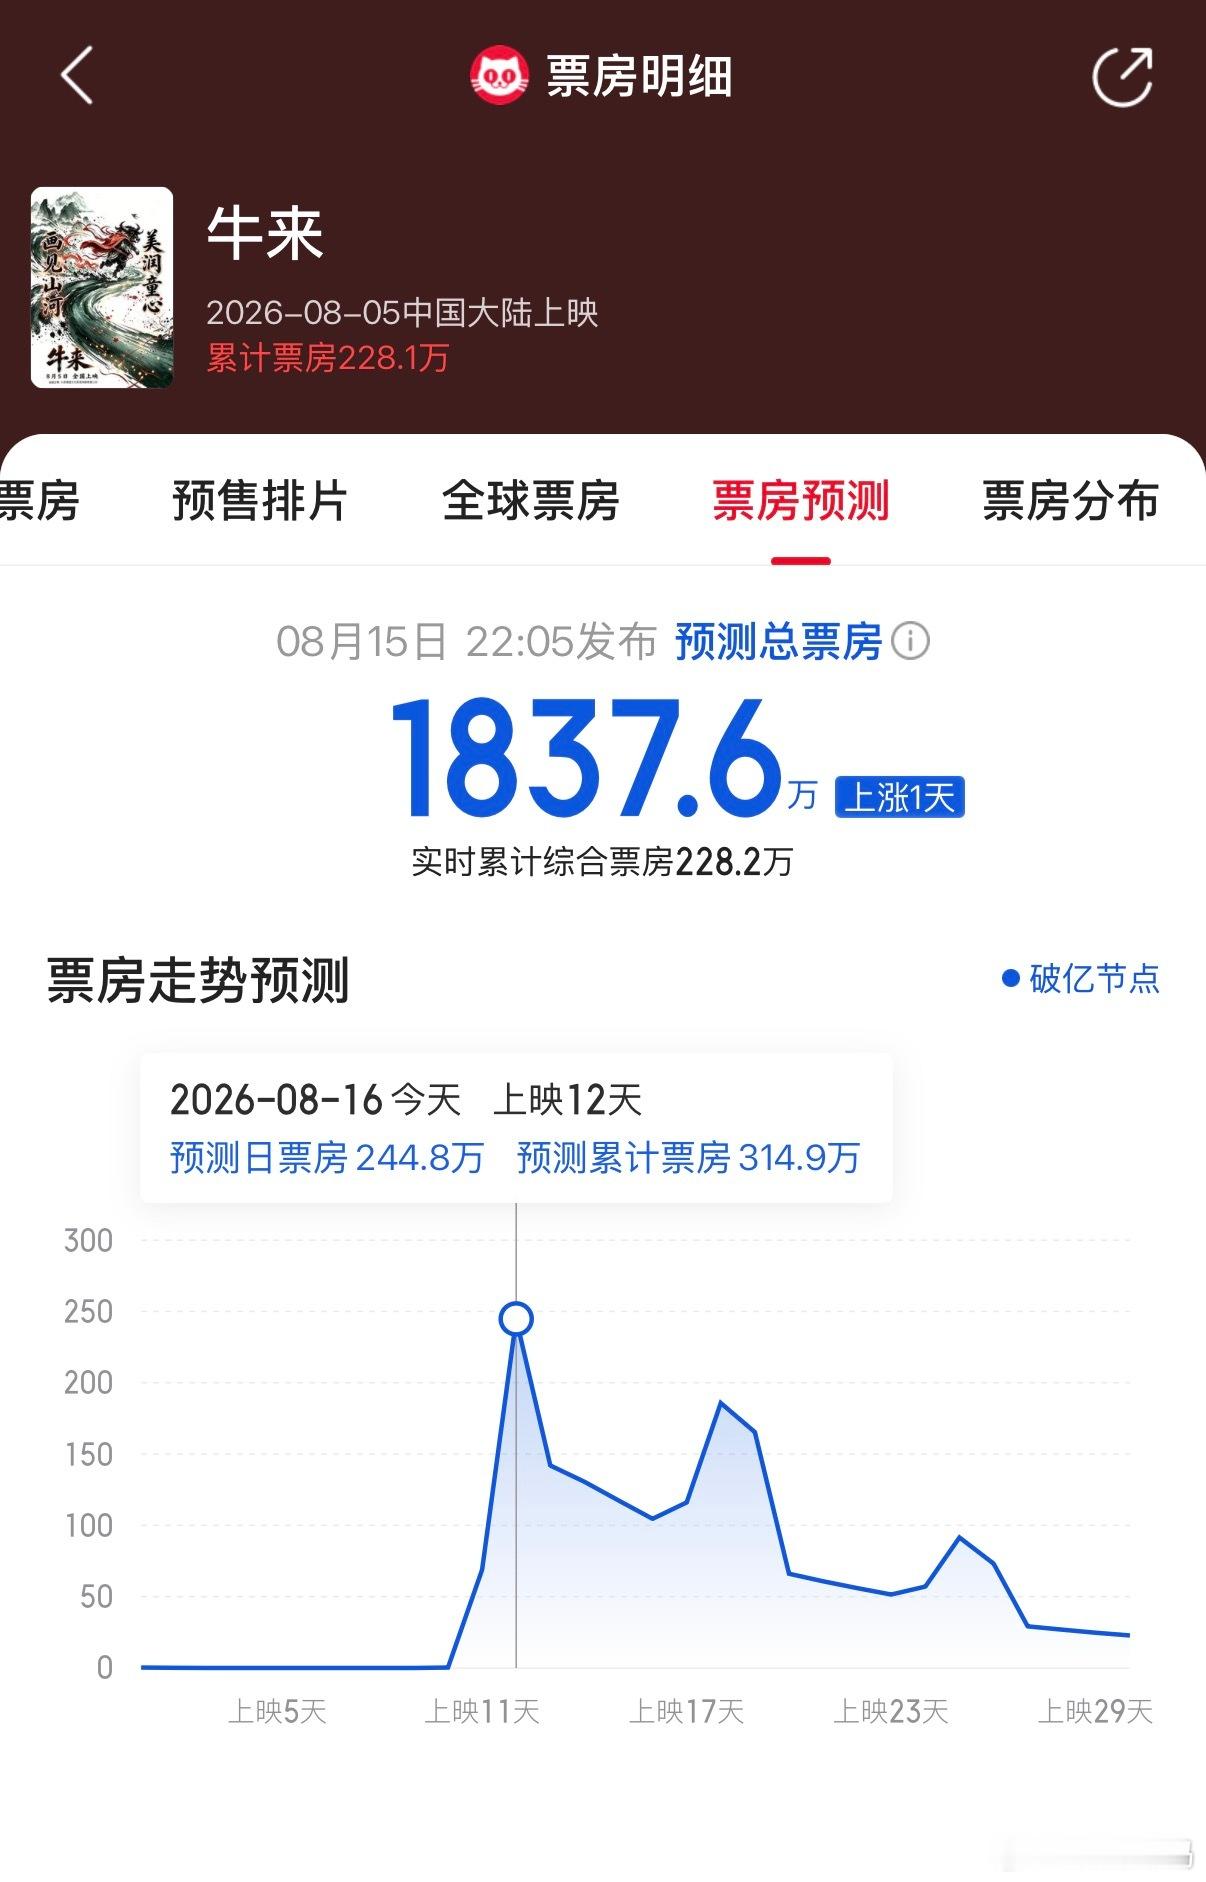Switch to the 票房分布 tab

(x=1071, y=501)
